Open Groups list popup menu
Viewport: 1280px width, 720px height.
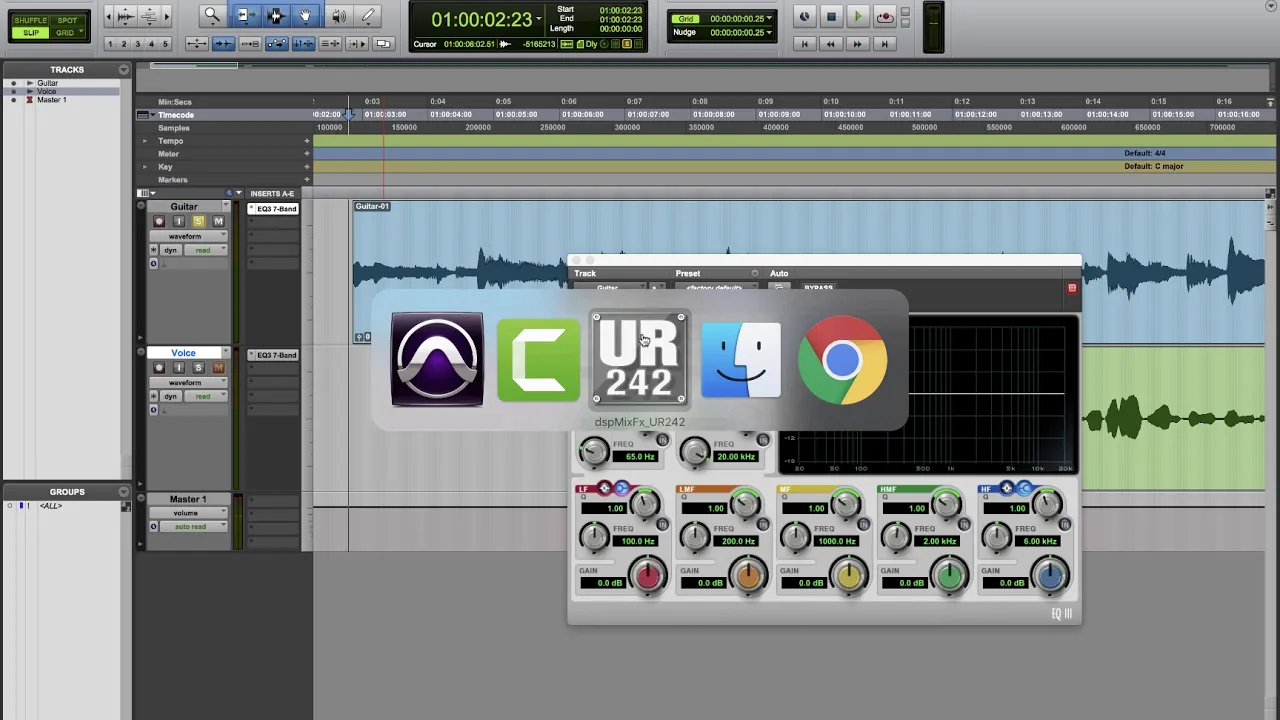(124, 491)
